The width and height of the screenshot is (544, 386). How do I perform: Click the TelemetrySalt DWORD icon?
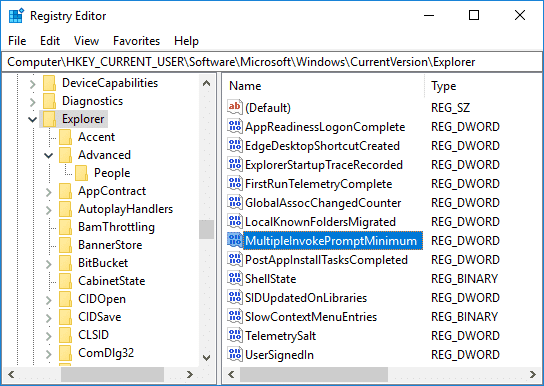235,335
